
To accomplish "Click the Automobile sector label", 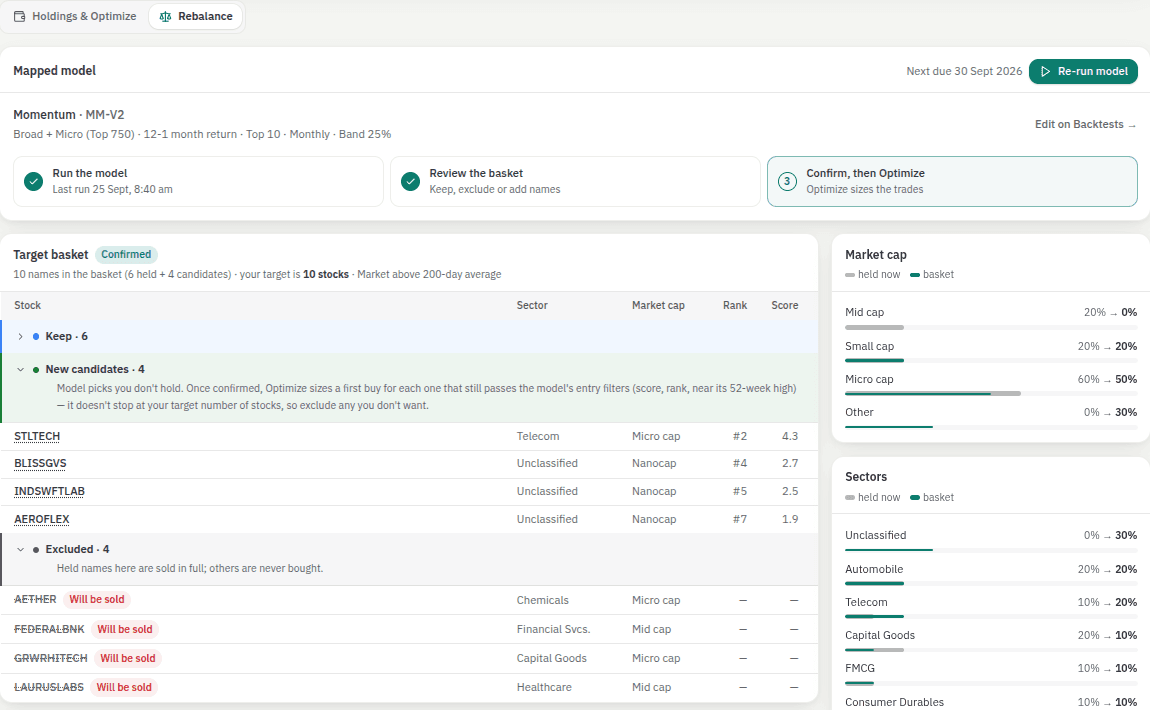I will click(x=874, y=569).
